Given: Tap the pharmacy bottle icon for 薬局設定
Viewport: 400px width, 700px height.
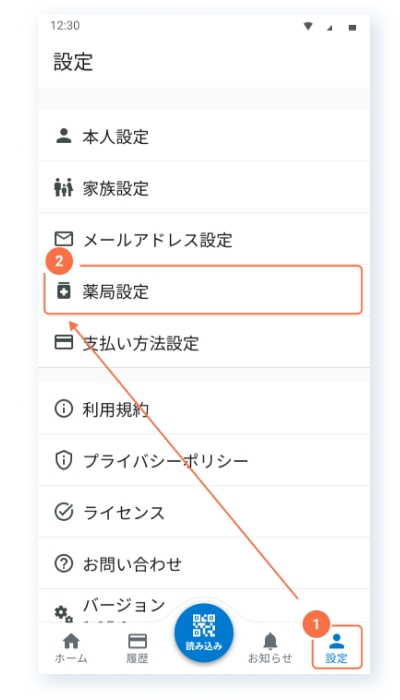Looking at the screenshot, I should tap(63, 292).
